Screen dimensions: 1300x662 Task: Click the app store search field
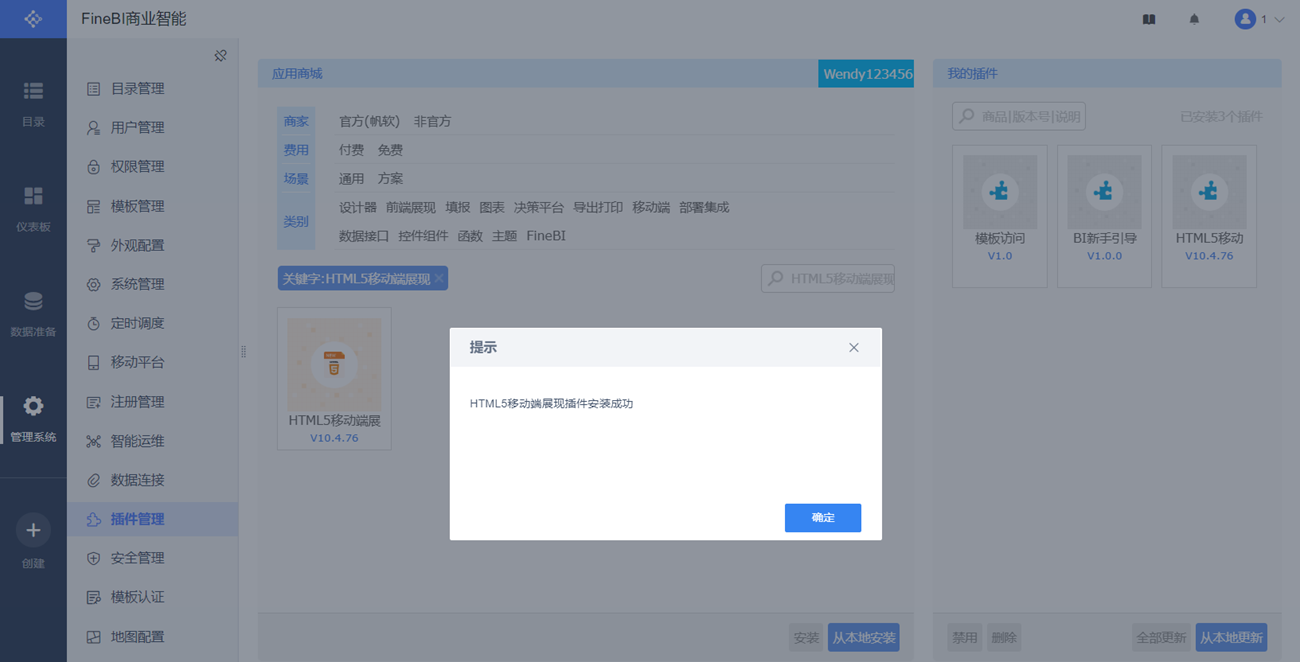(828, 279)
